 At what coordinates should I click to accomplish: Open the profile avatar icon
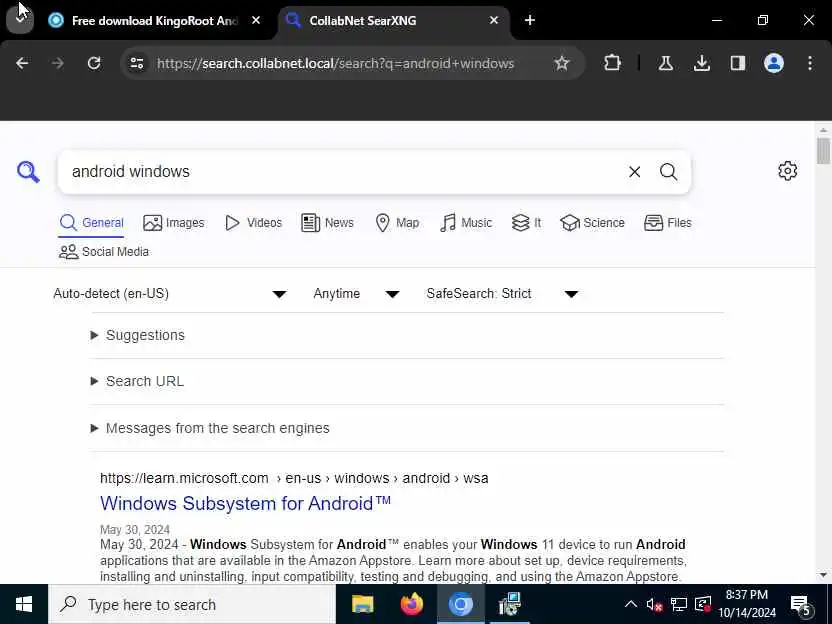pyautogui.click(x=774, y=64)
